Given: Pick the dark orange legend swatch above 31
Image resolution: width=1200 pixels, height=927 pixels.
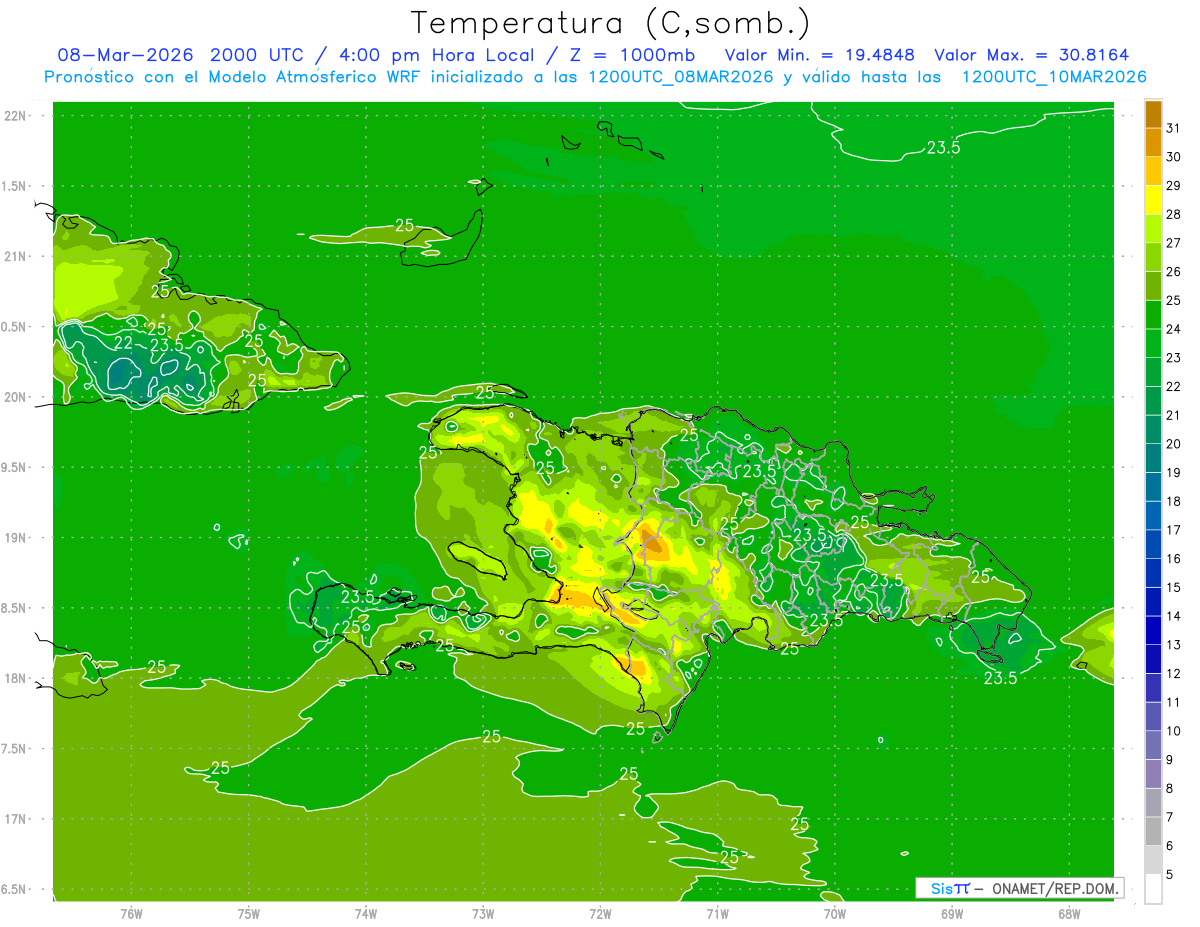Looking at the screenshot, I should coord(1153,115).
